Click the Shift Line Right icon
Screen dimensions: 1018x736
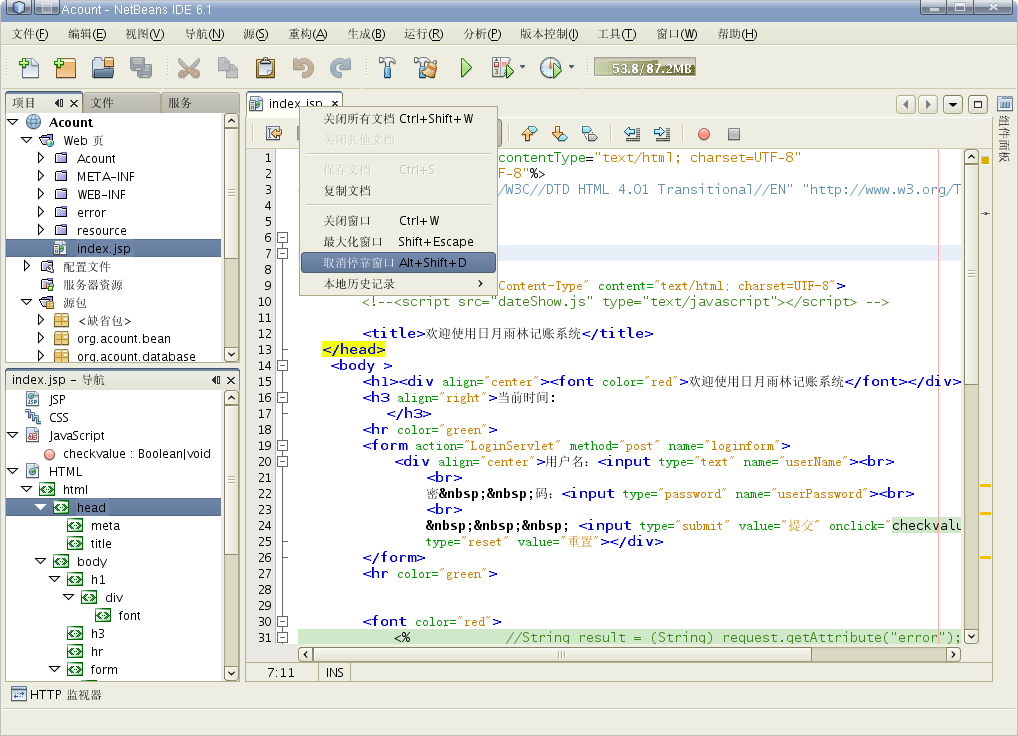[662, 134]
